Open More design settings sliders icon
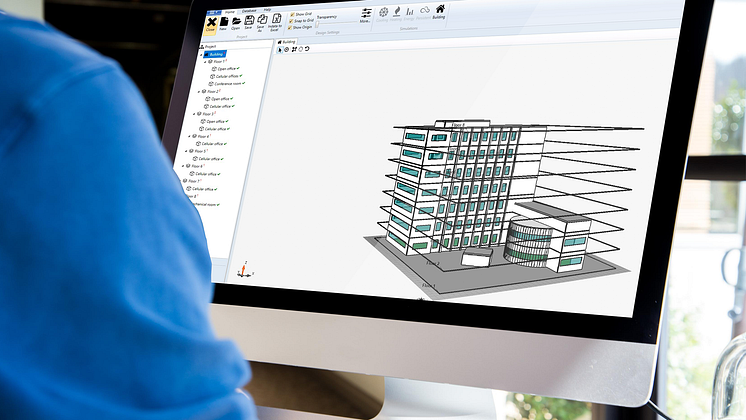The image size is (746, 420). pos(366,15)
